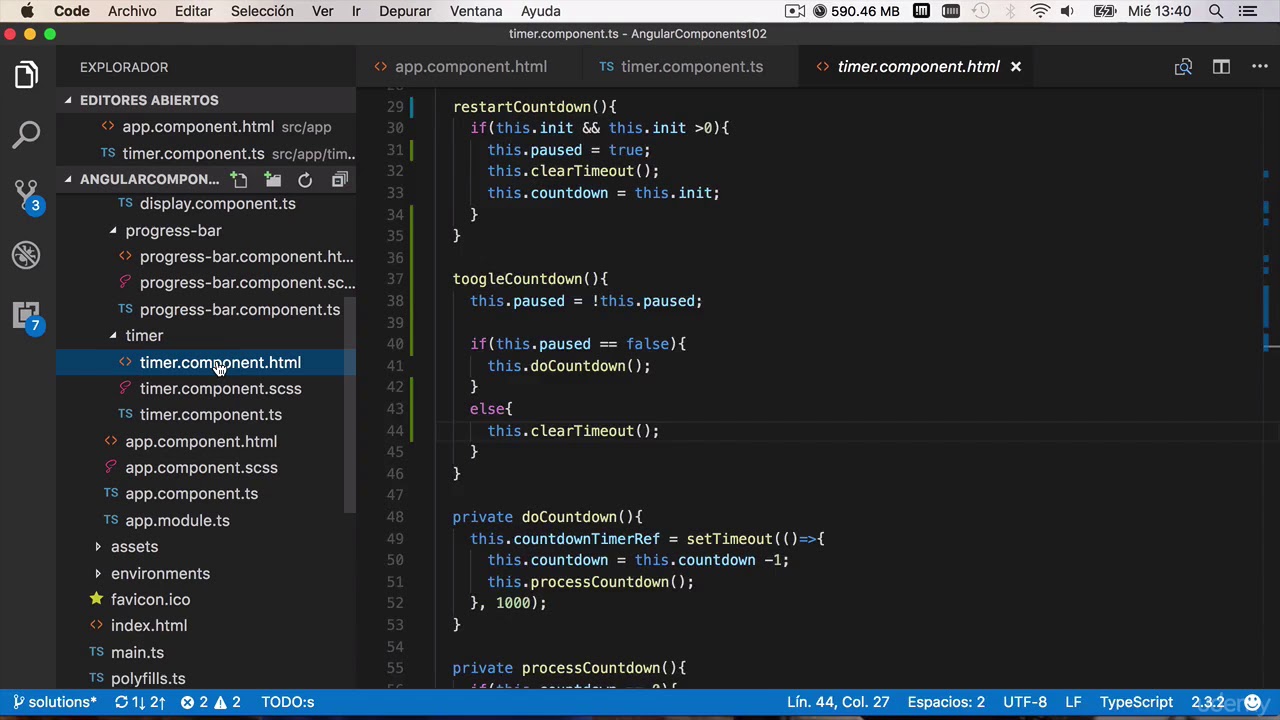Refresh the explorer tree
This screenshot has height=720, width=1280.
pyautogui.click(x=305, y=180)
